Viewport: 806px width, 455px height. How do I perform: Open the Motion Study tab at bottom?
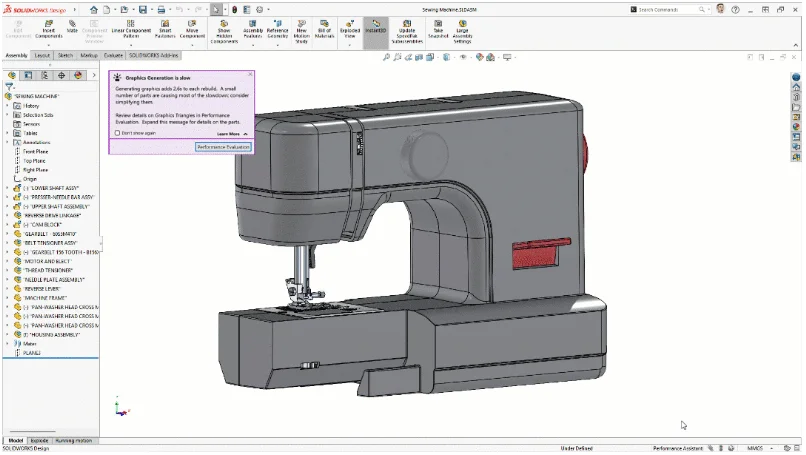74,440
